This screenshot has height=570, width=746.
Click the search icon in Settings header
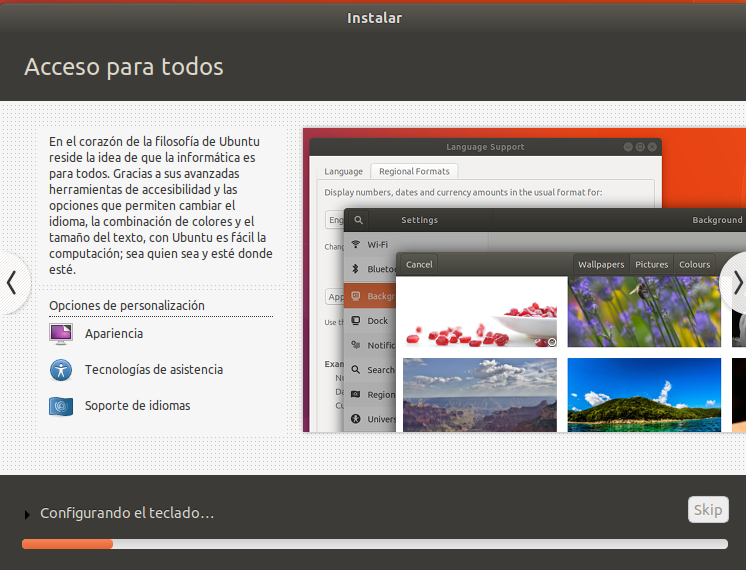[359, 220]
